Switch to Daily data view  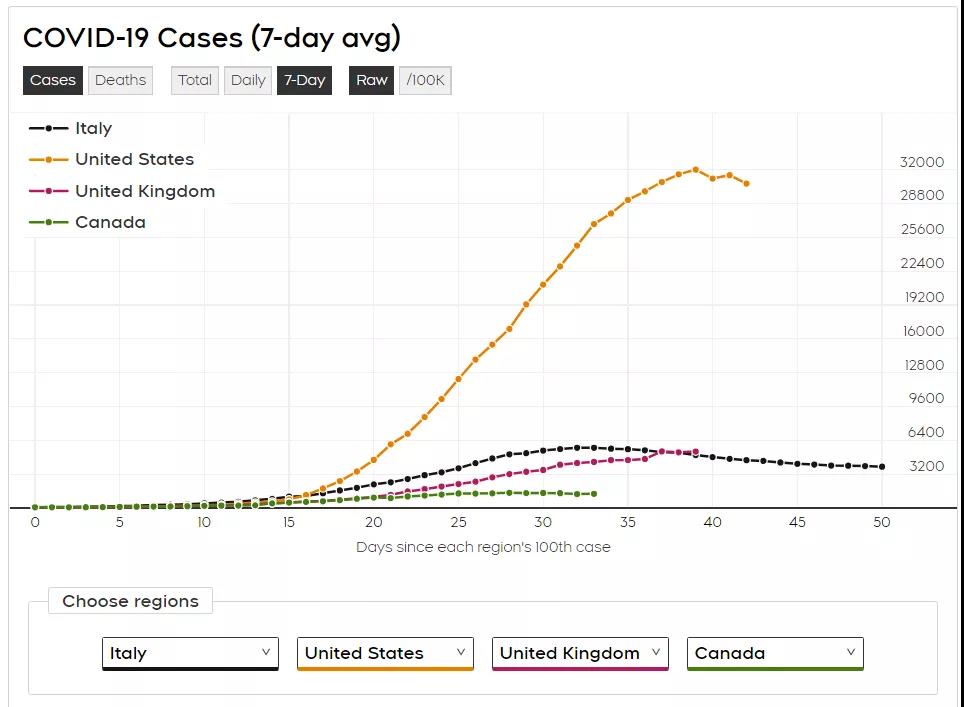click(248, 80)
